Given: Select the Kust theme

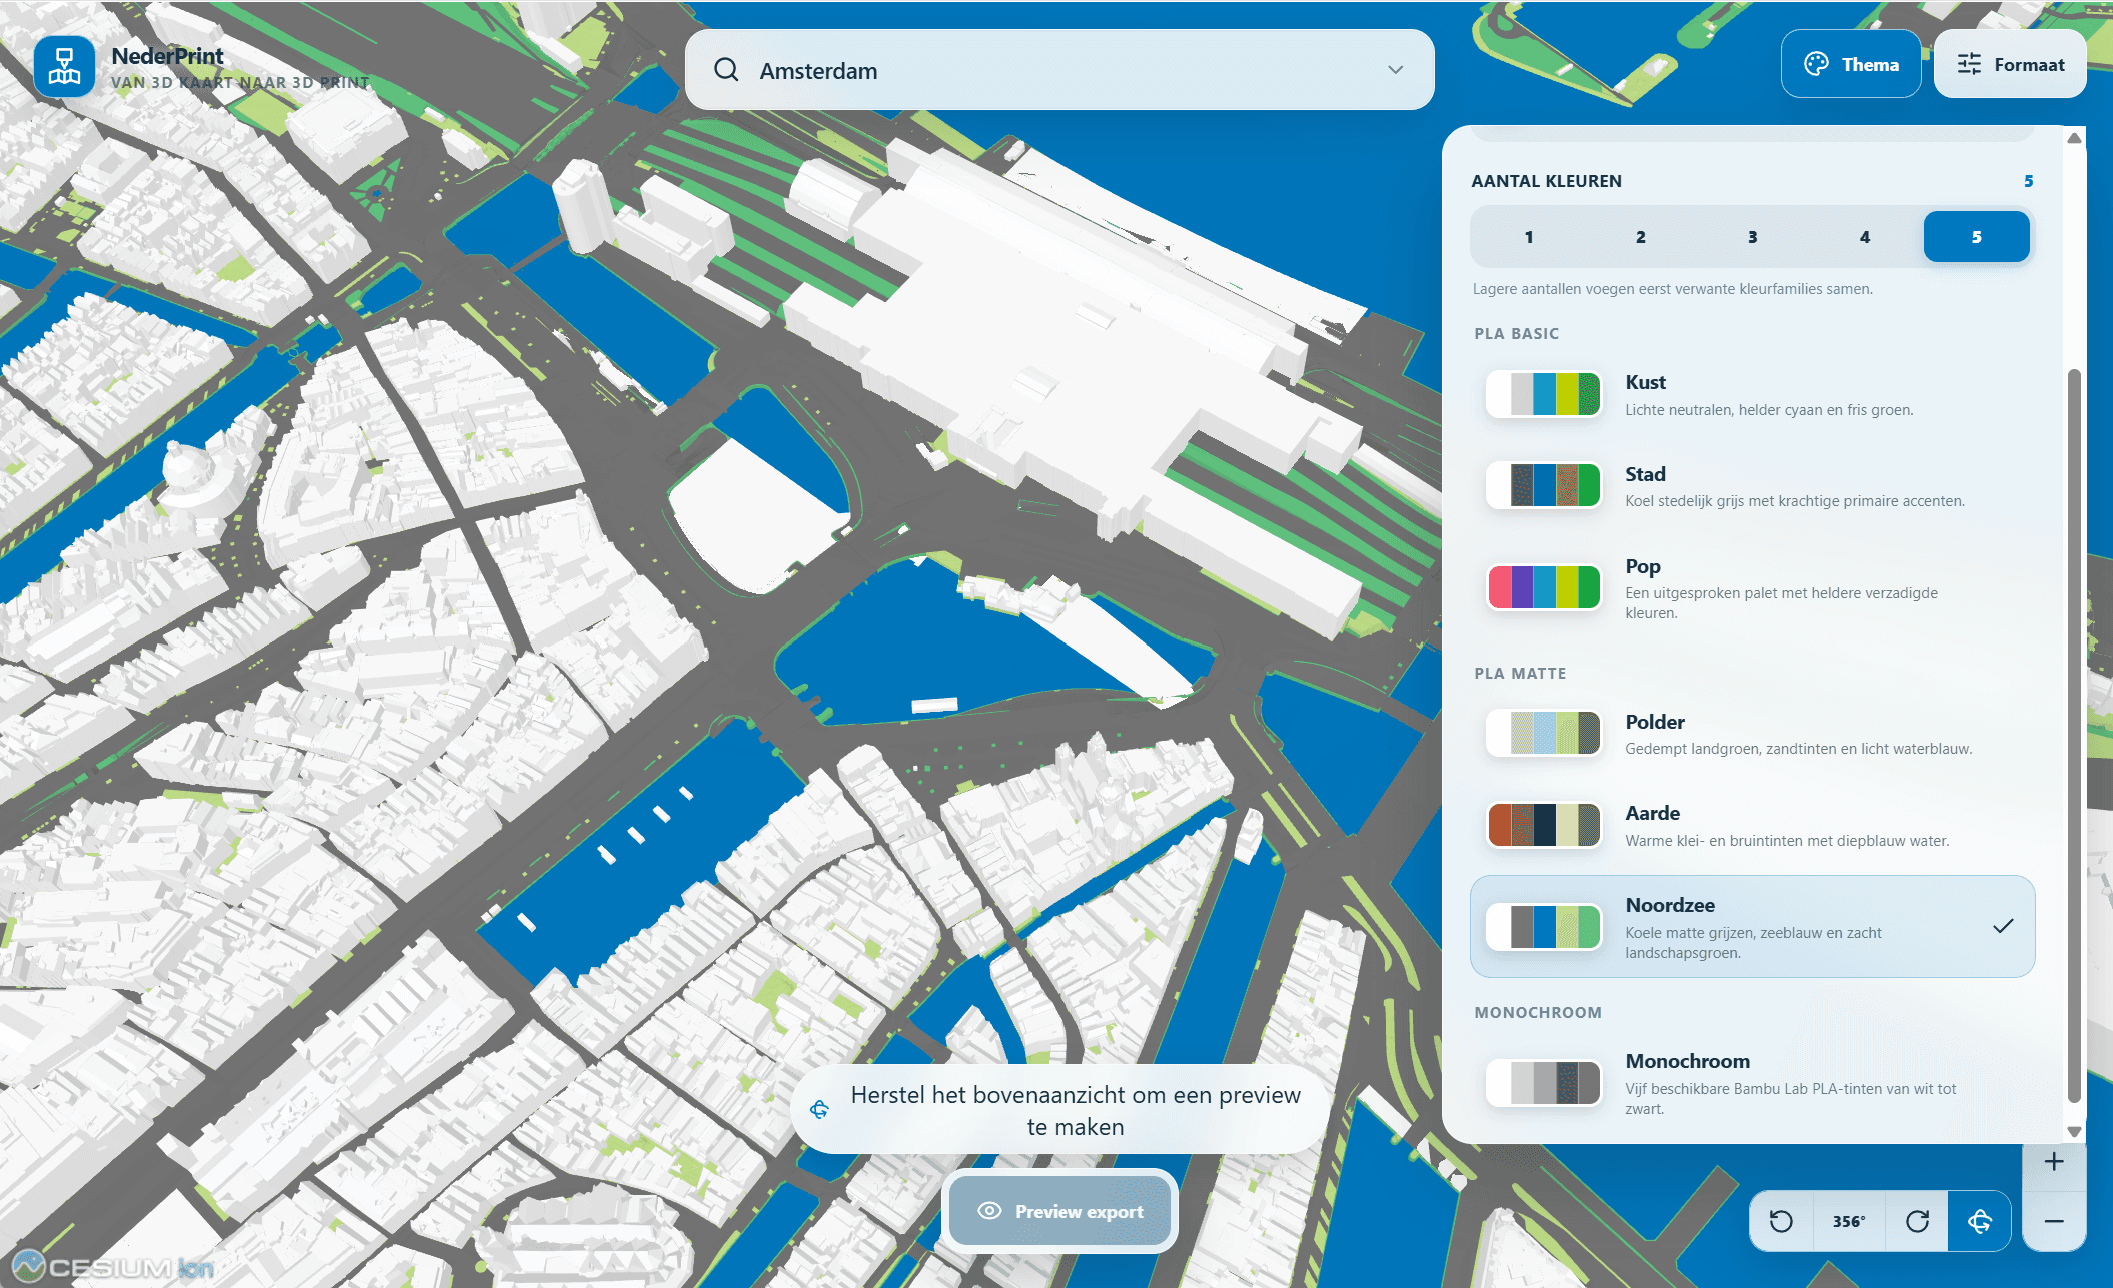Looking at the screenshot, I should [x=1752, y=395].
